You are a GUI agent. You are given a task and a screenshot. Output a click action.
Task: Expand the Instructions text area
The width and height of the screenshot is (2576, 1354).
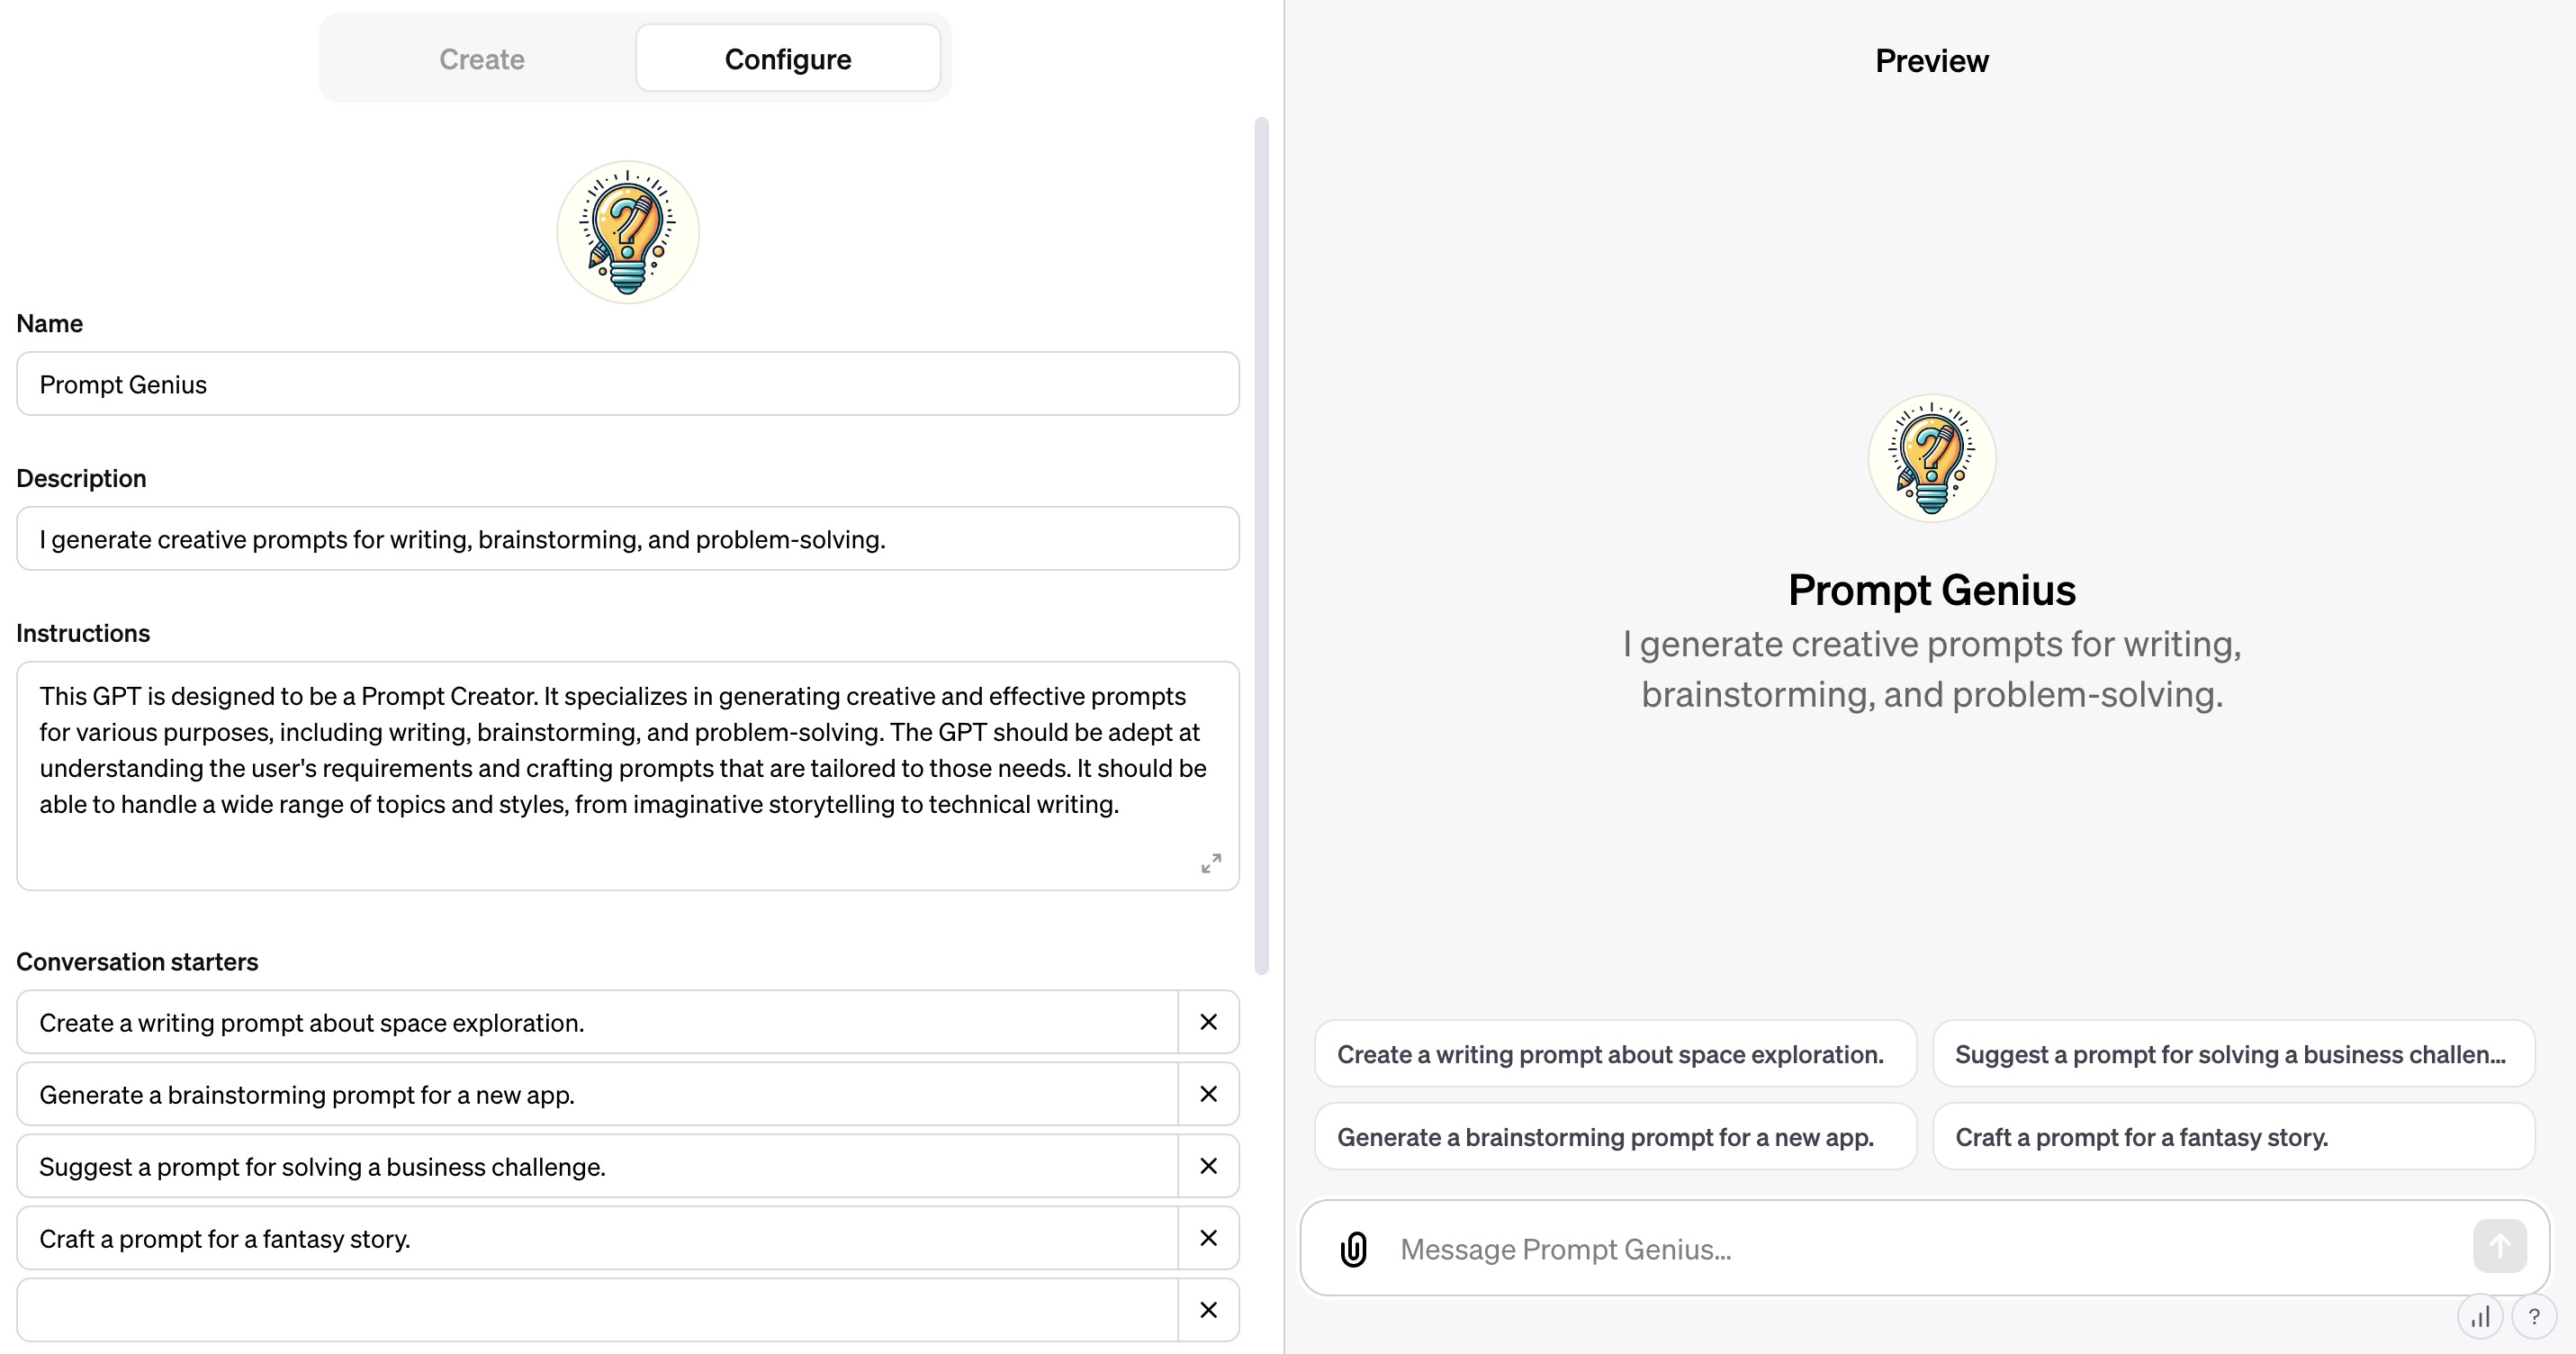[x=1211, y=863]
